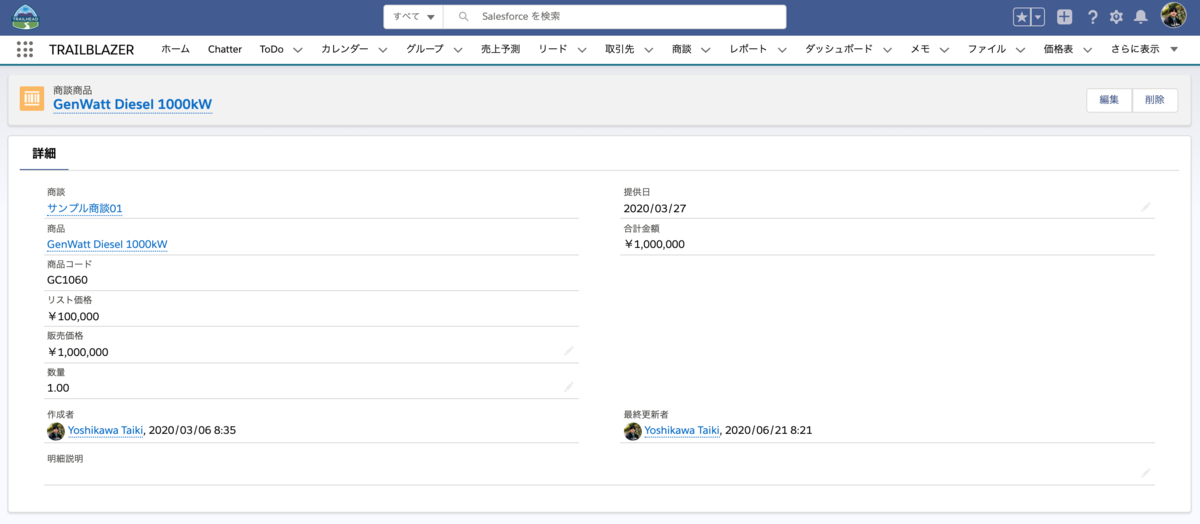Image resolution: width=1200 pixels, height=524 pixels.
Task: Expand the favorites list arrow
Action: point(1038,17)
